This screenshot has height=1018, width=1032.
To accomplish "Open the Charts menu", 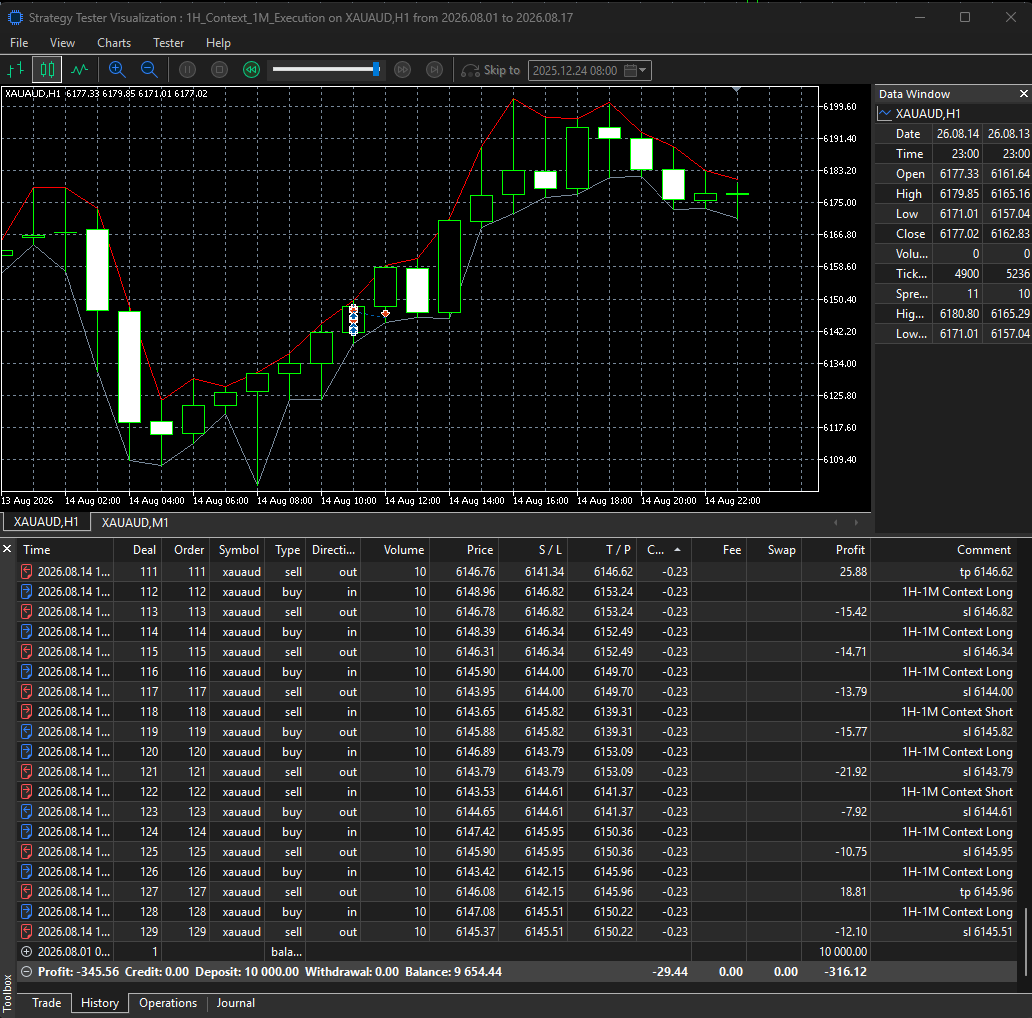I will pyautogui.click(x=114, y=43).
